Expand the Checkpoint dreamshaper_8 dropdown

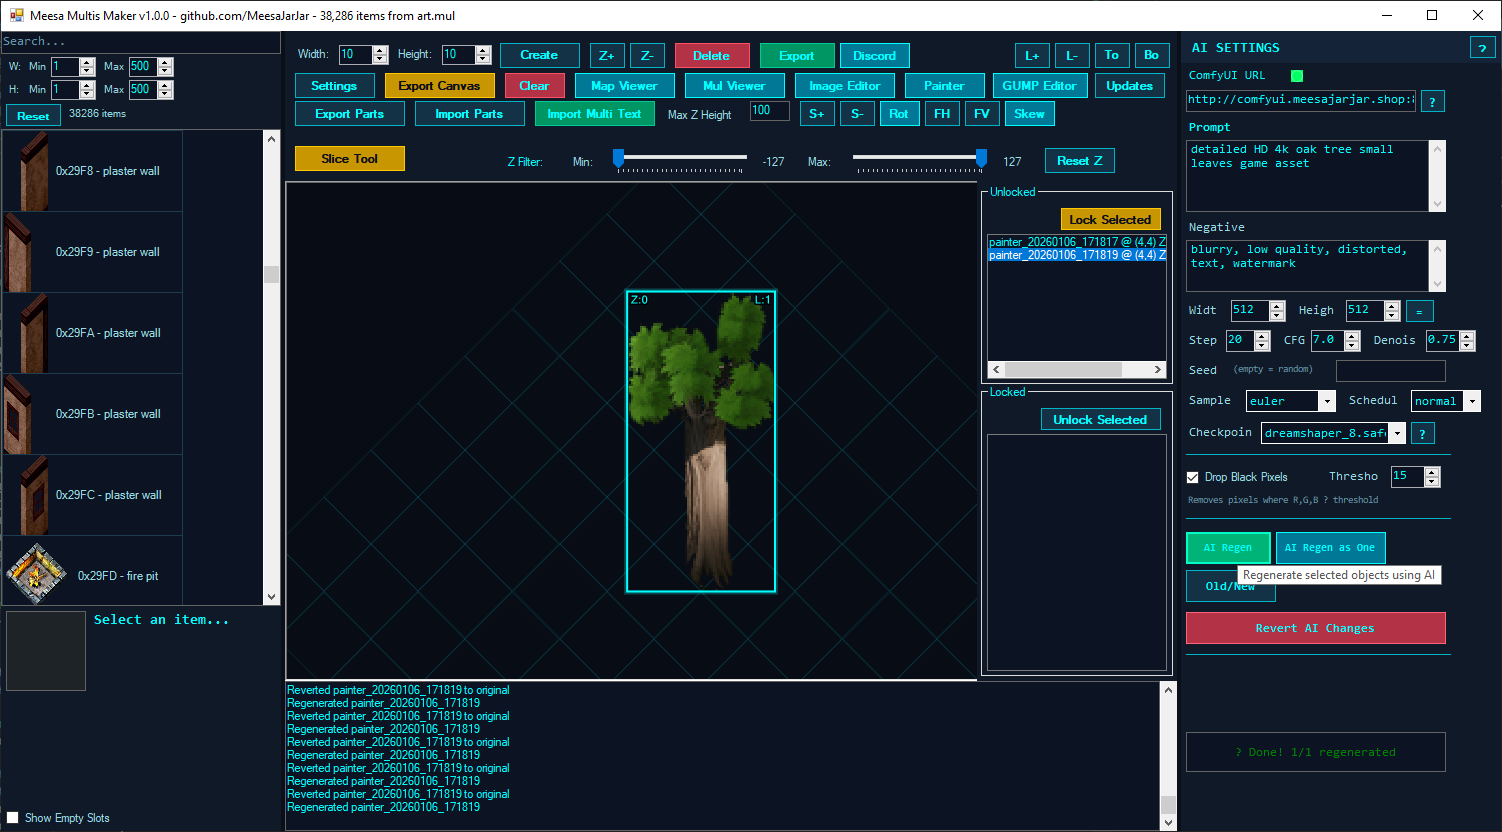click(x=1397, y=433)
